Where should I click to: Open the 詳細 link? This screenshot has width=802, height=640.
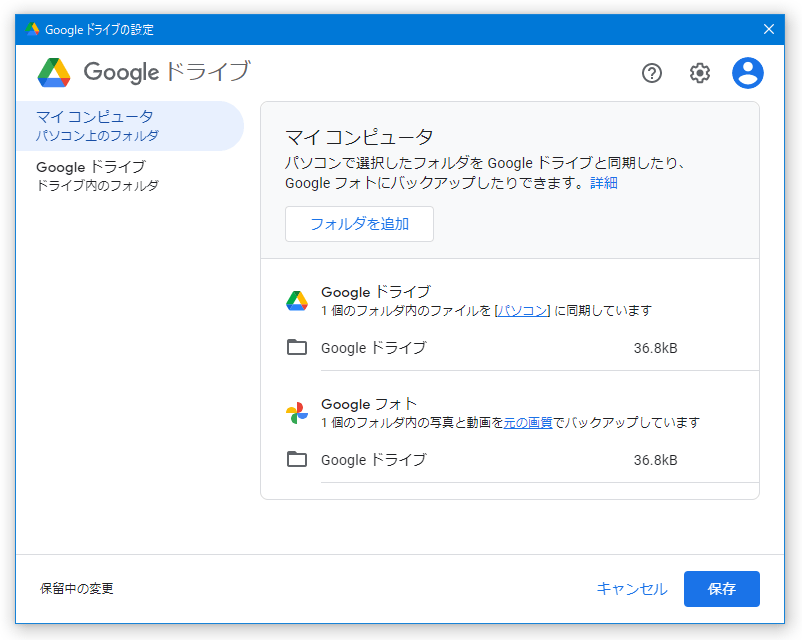click(604, 183)
